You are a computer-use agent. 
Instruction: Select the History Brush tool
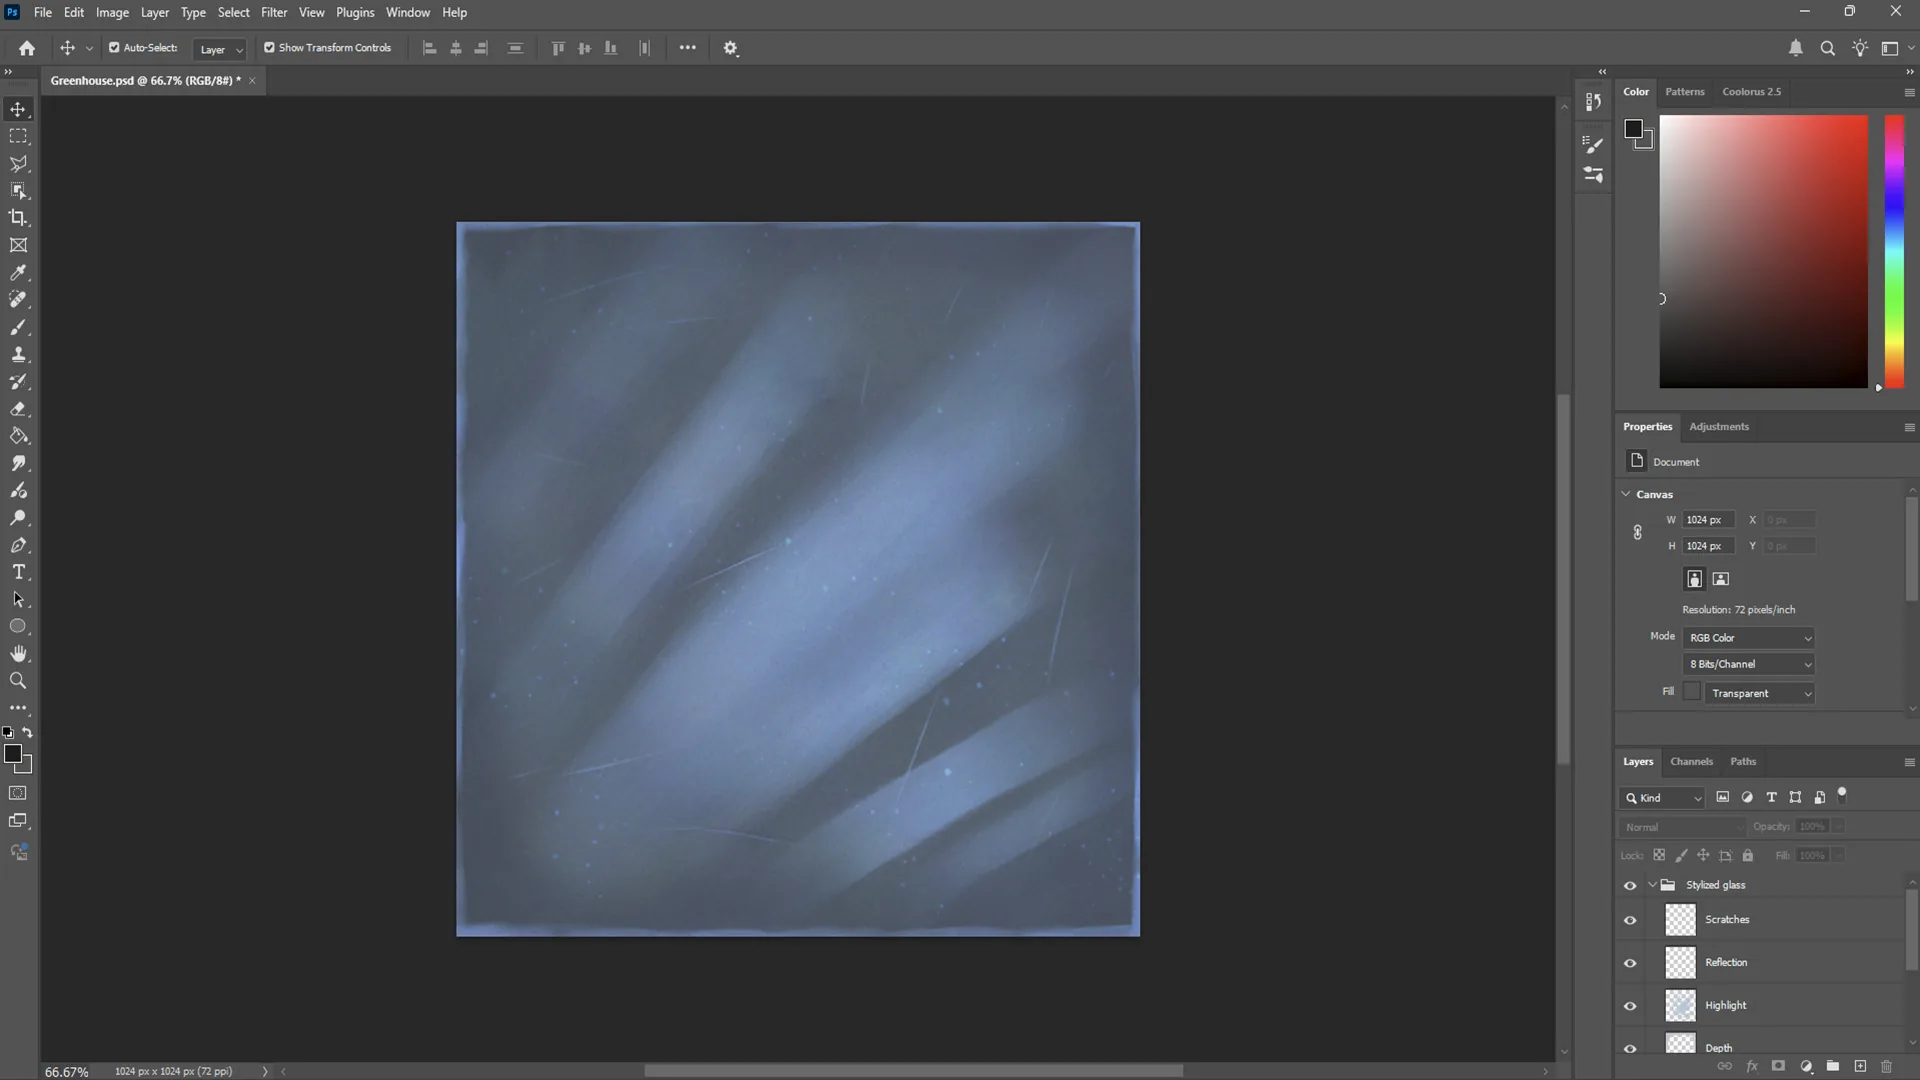[18, 381]
